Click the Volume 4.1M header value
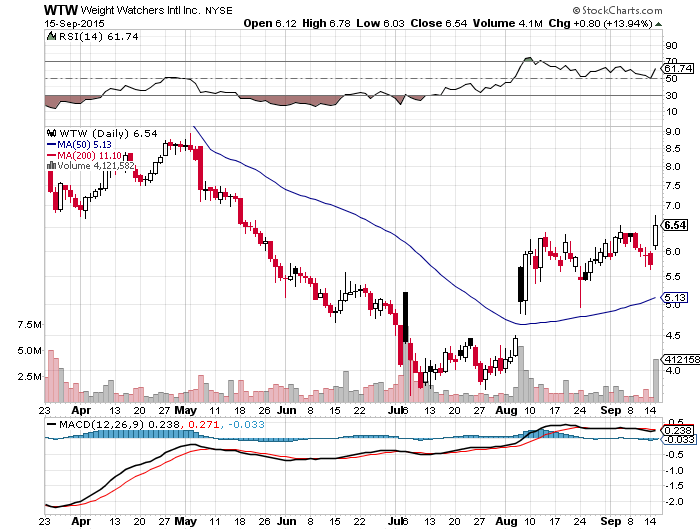This screenshot has width=700, height=530. click(507, 23)
